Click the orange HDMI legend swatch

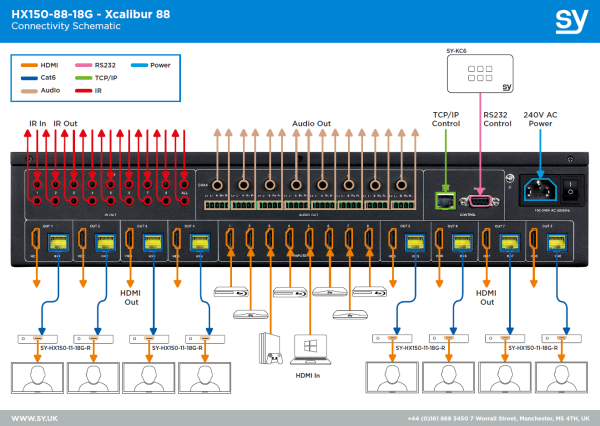click(29, 65)
